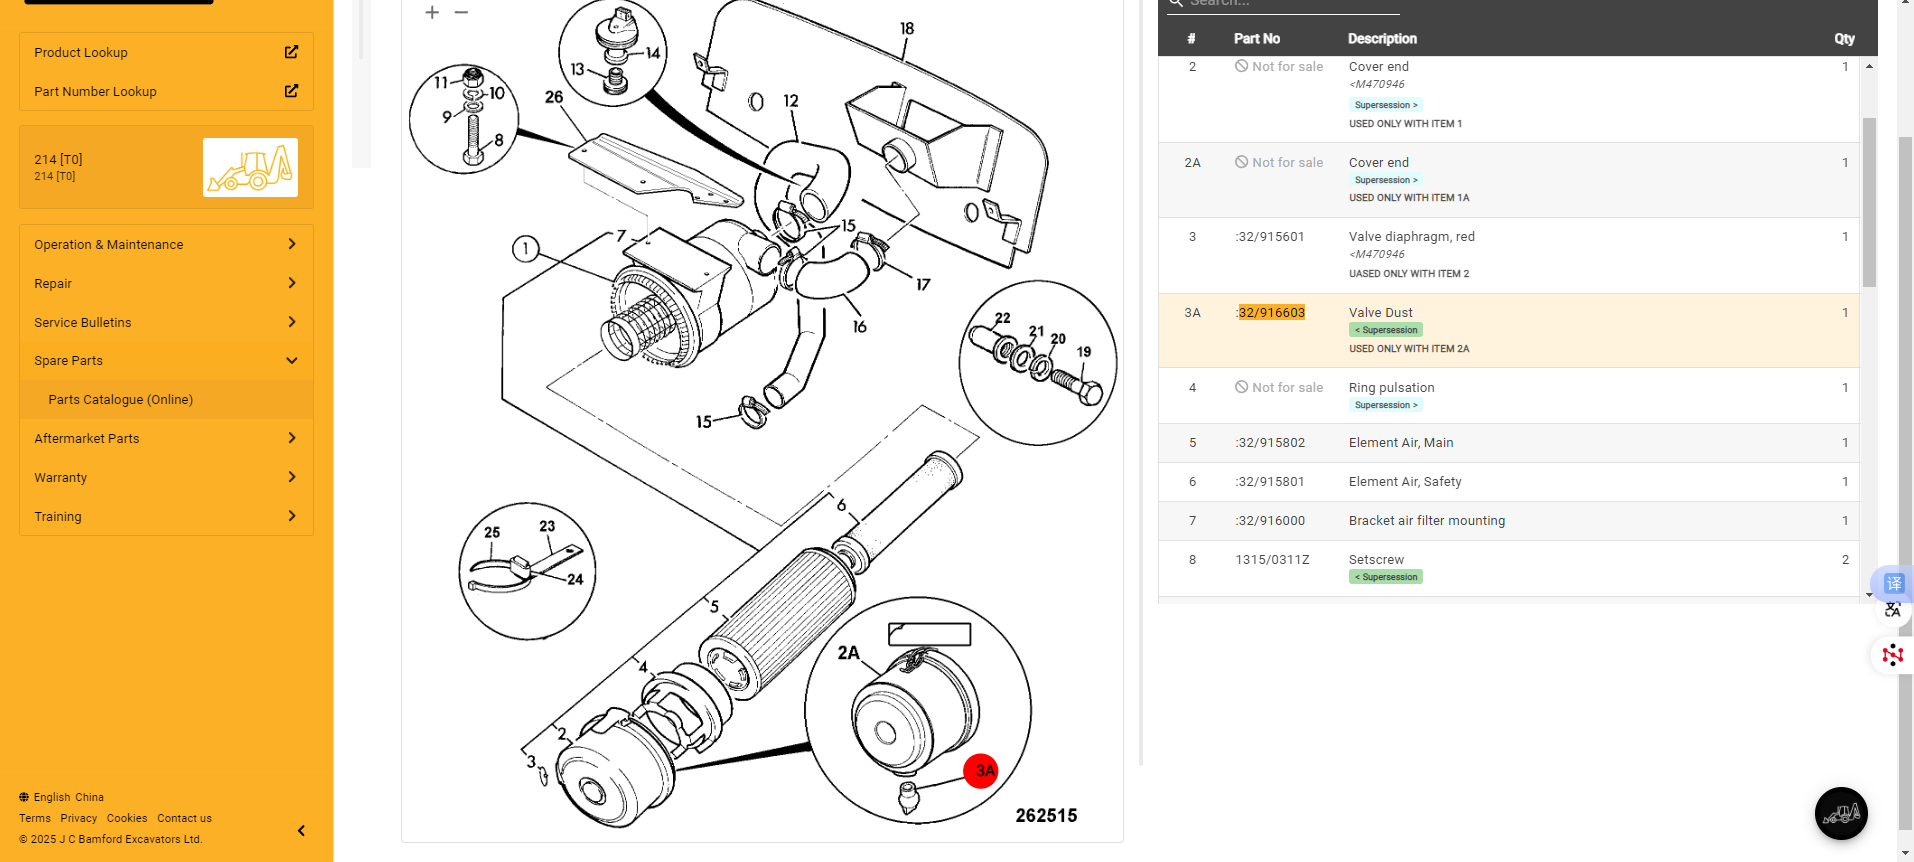
Task: Expand Operation & Maintenance section
Action: point(291,244)
